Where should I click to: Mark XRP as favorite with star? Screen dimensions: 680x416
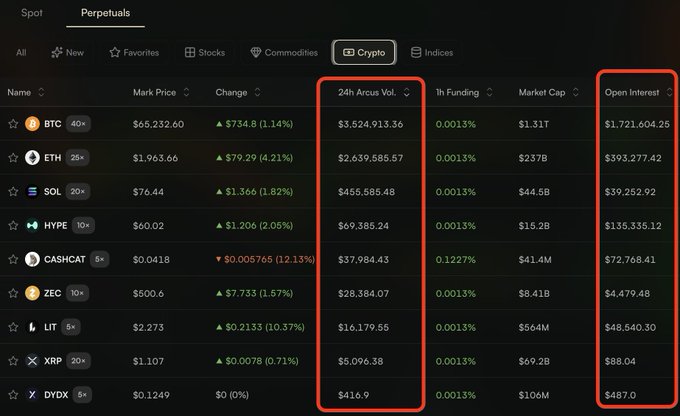point(13,361)
